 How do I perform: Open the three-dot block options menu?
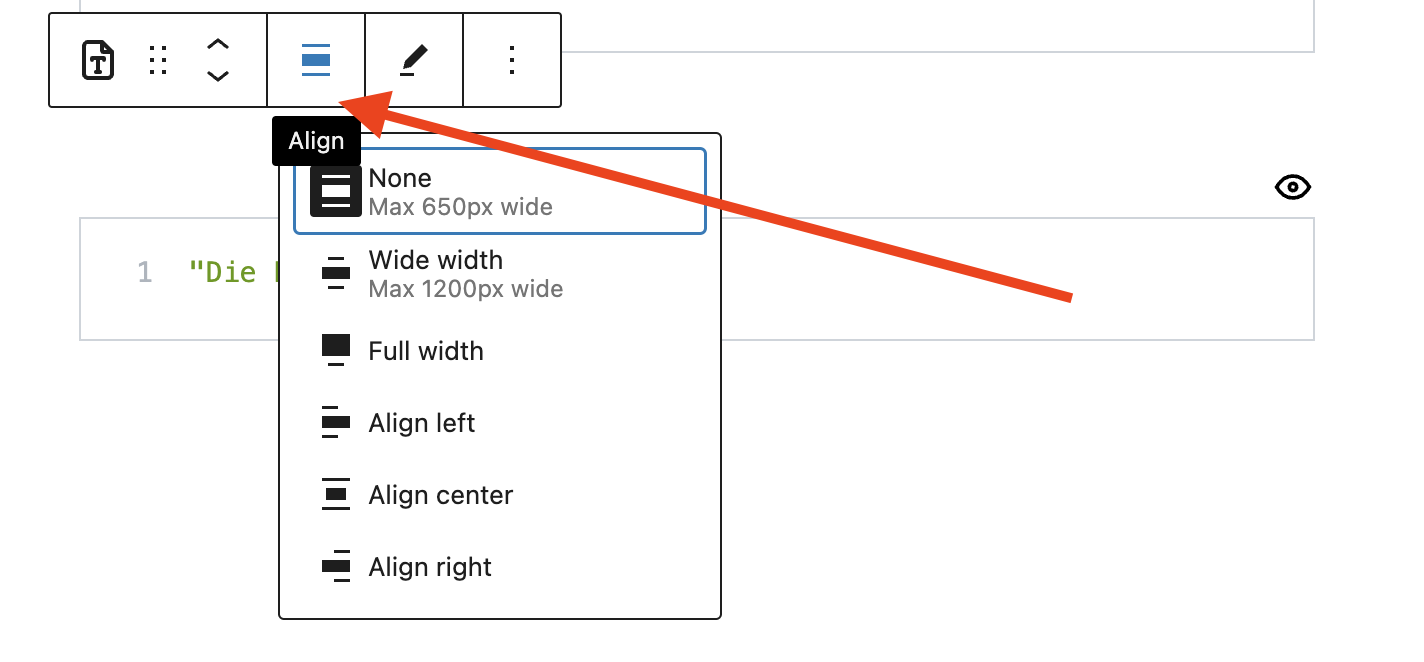coord(512,60)
